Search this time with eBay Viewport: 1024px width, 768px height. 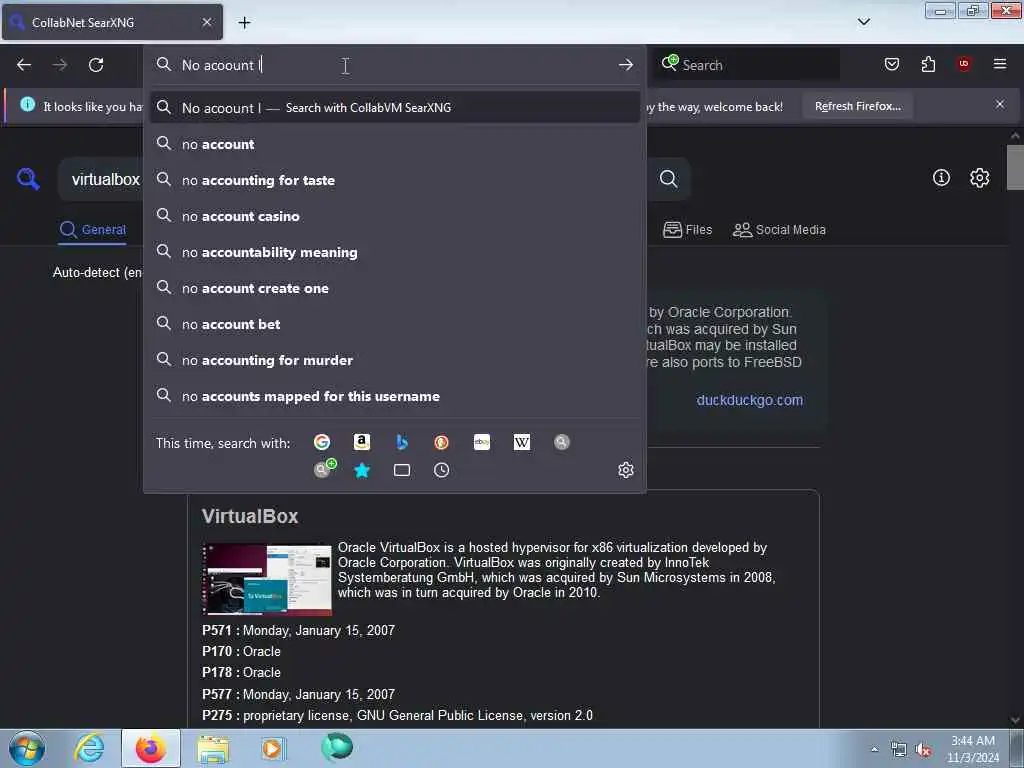pyautogui.click(x=482, y=442)
